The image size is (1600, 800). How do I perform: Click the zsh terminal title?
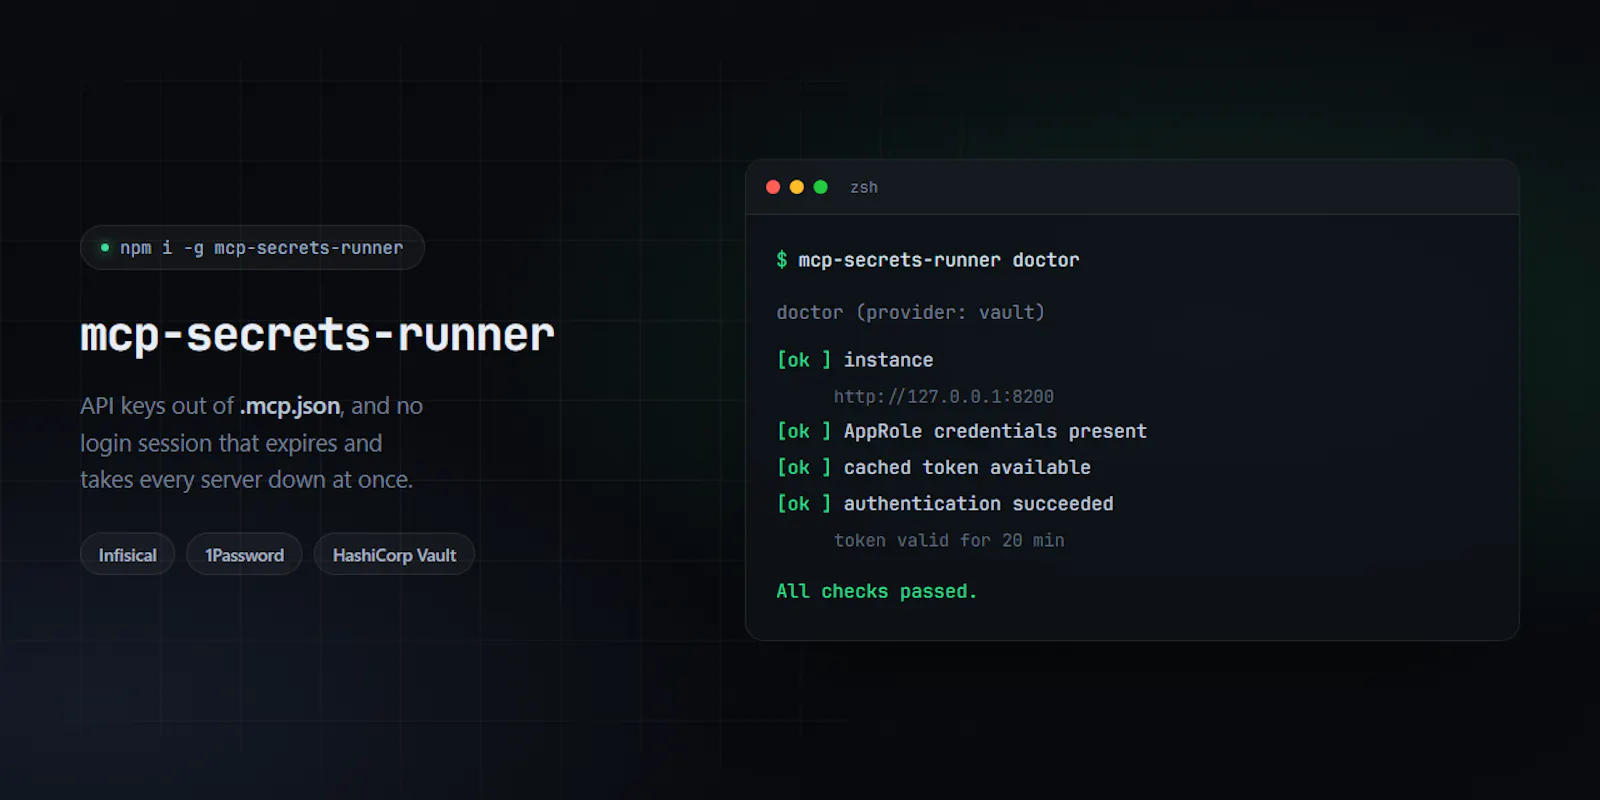click(x=864, y=187)
